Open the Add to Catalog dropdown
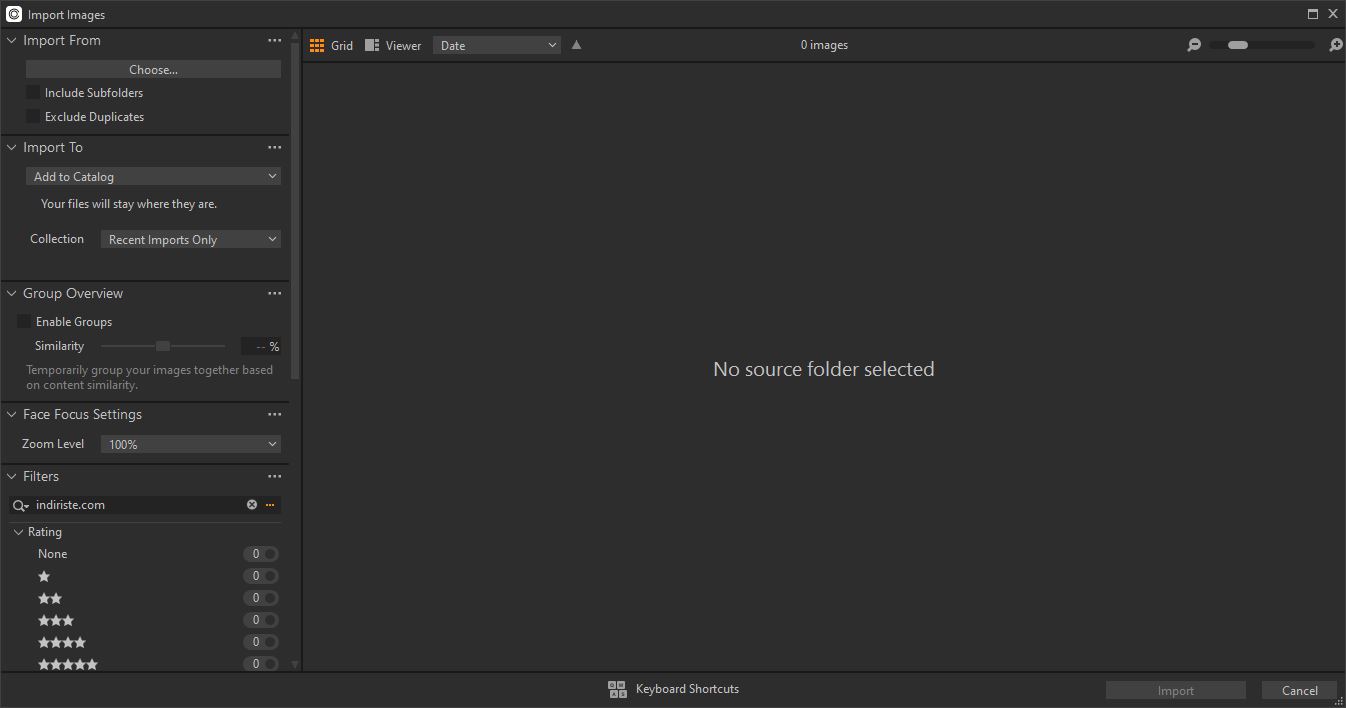 [153, 177]
